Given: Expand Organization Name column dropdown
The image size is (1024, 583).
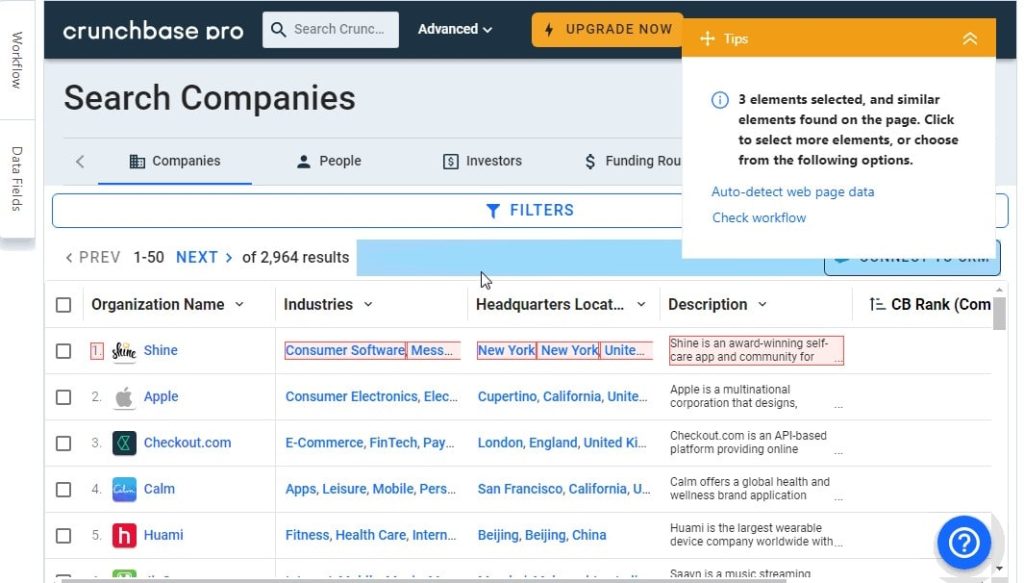Looking at the screenshot, I should click(239, 304).
